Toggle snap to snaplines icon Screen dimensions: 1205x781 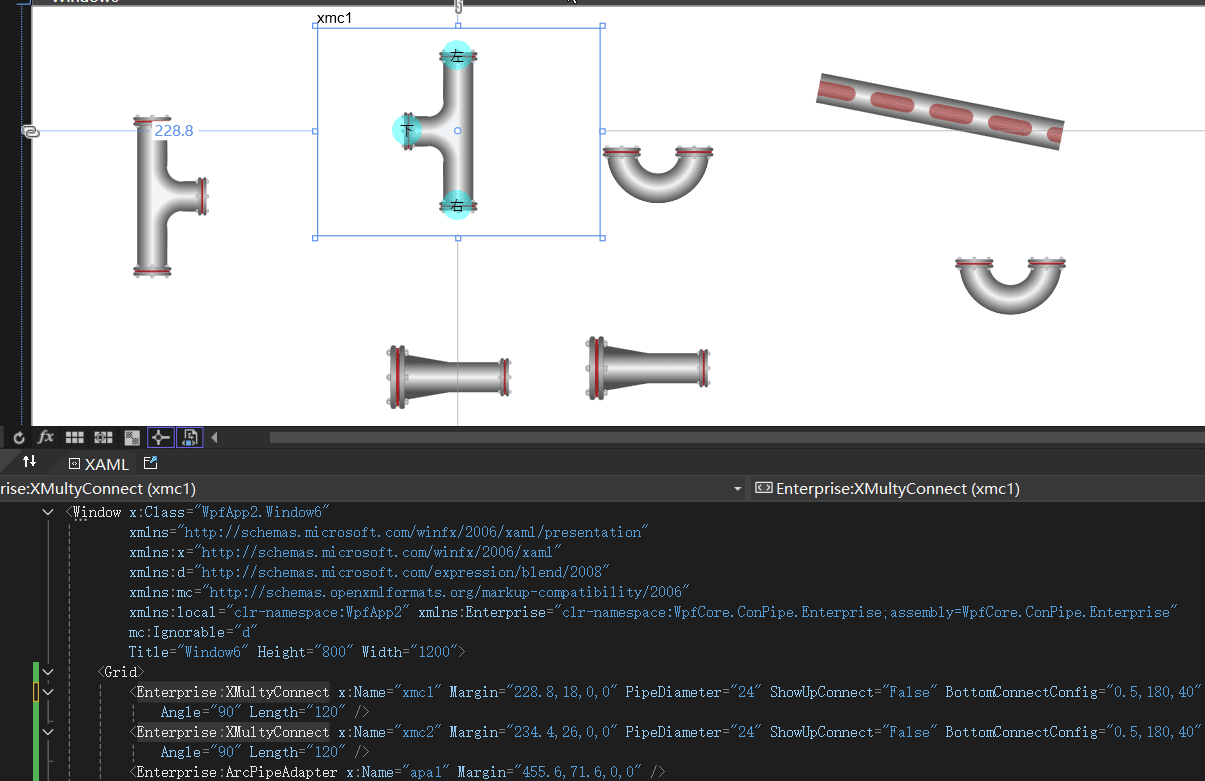point(160,437)
